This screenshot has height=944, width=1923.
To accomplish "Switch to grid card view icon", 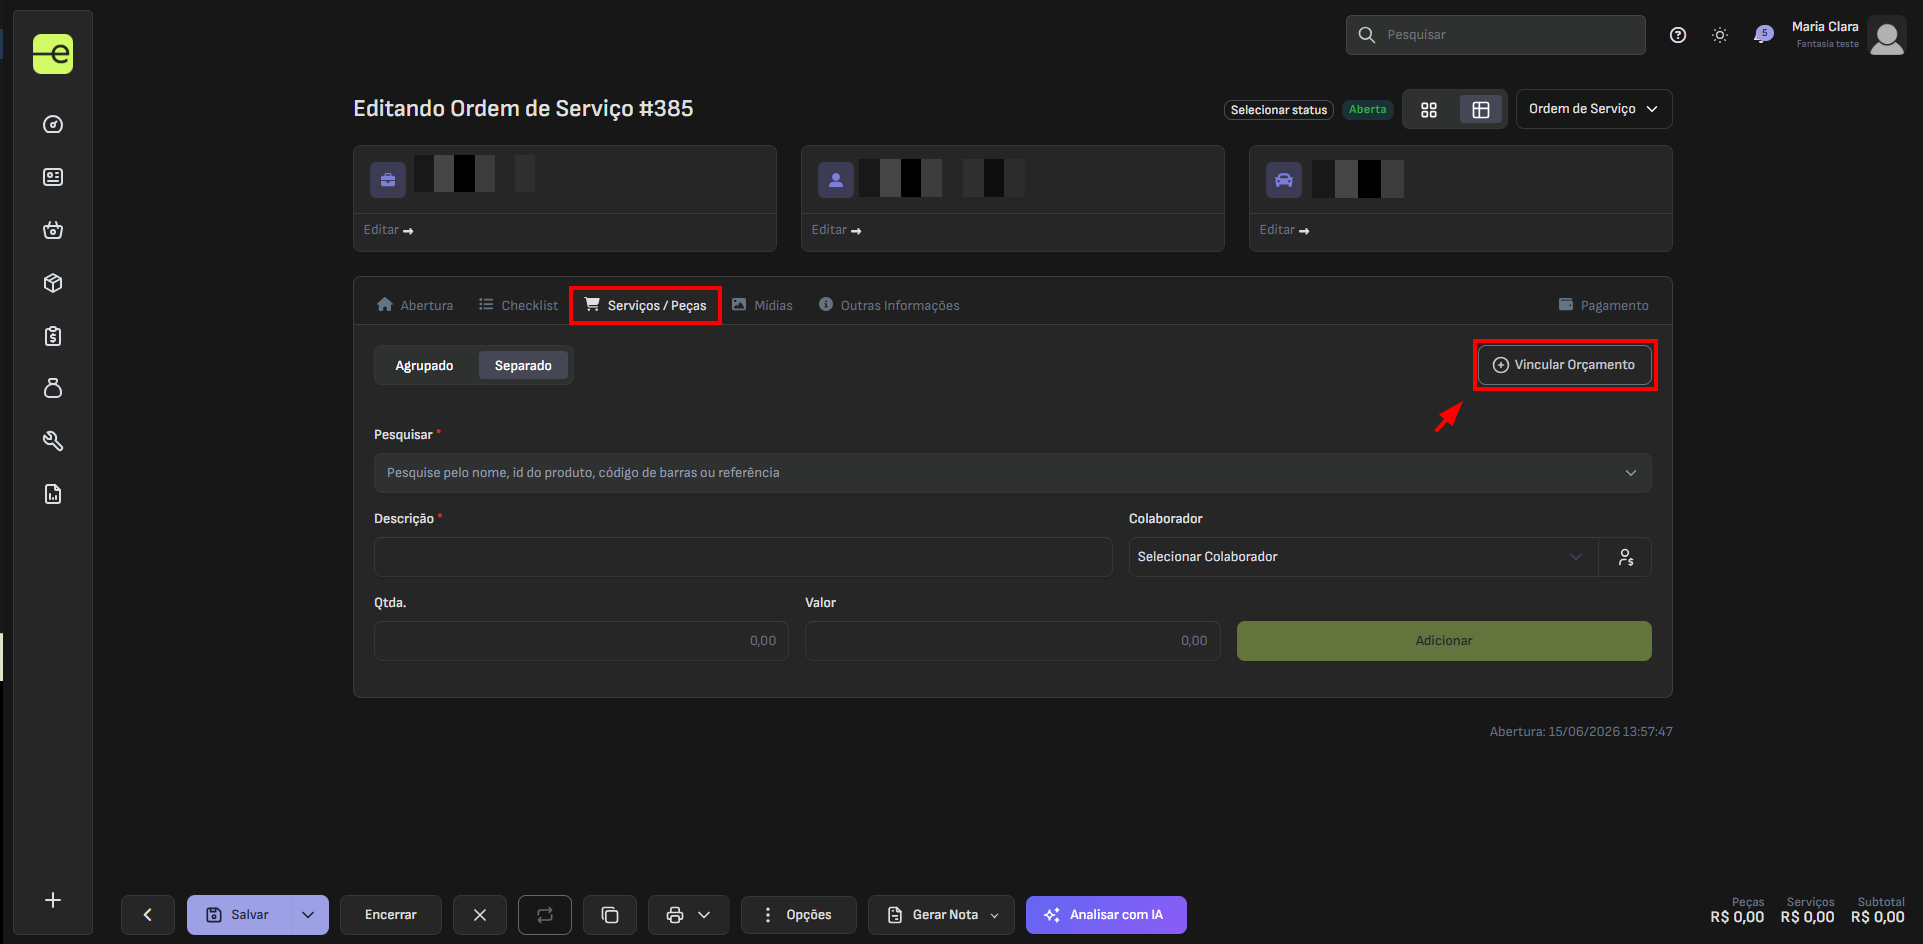I will [1429, 110].
